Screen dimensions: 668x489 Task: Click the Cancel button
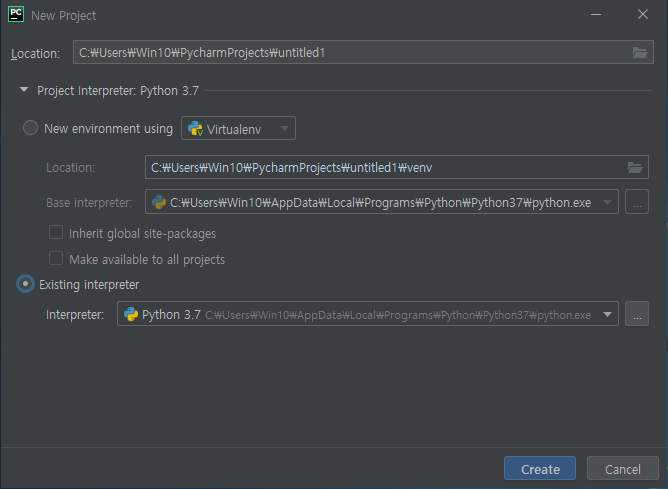coord(622,469)
